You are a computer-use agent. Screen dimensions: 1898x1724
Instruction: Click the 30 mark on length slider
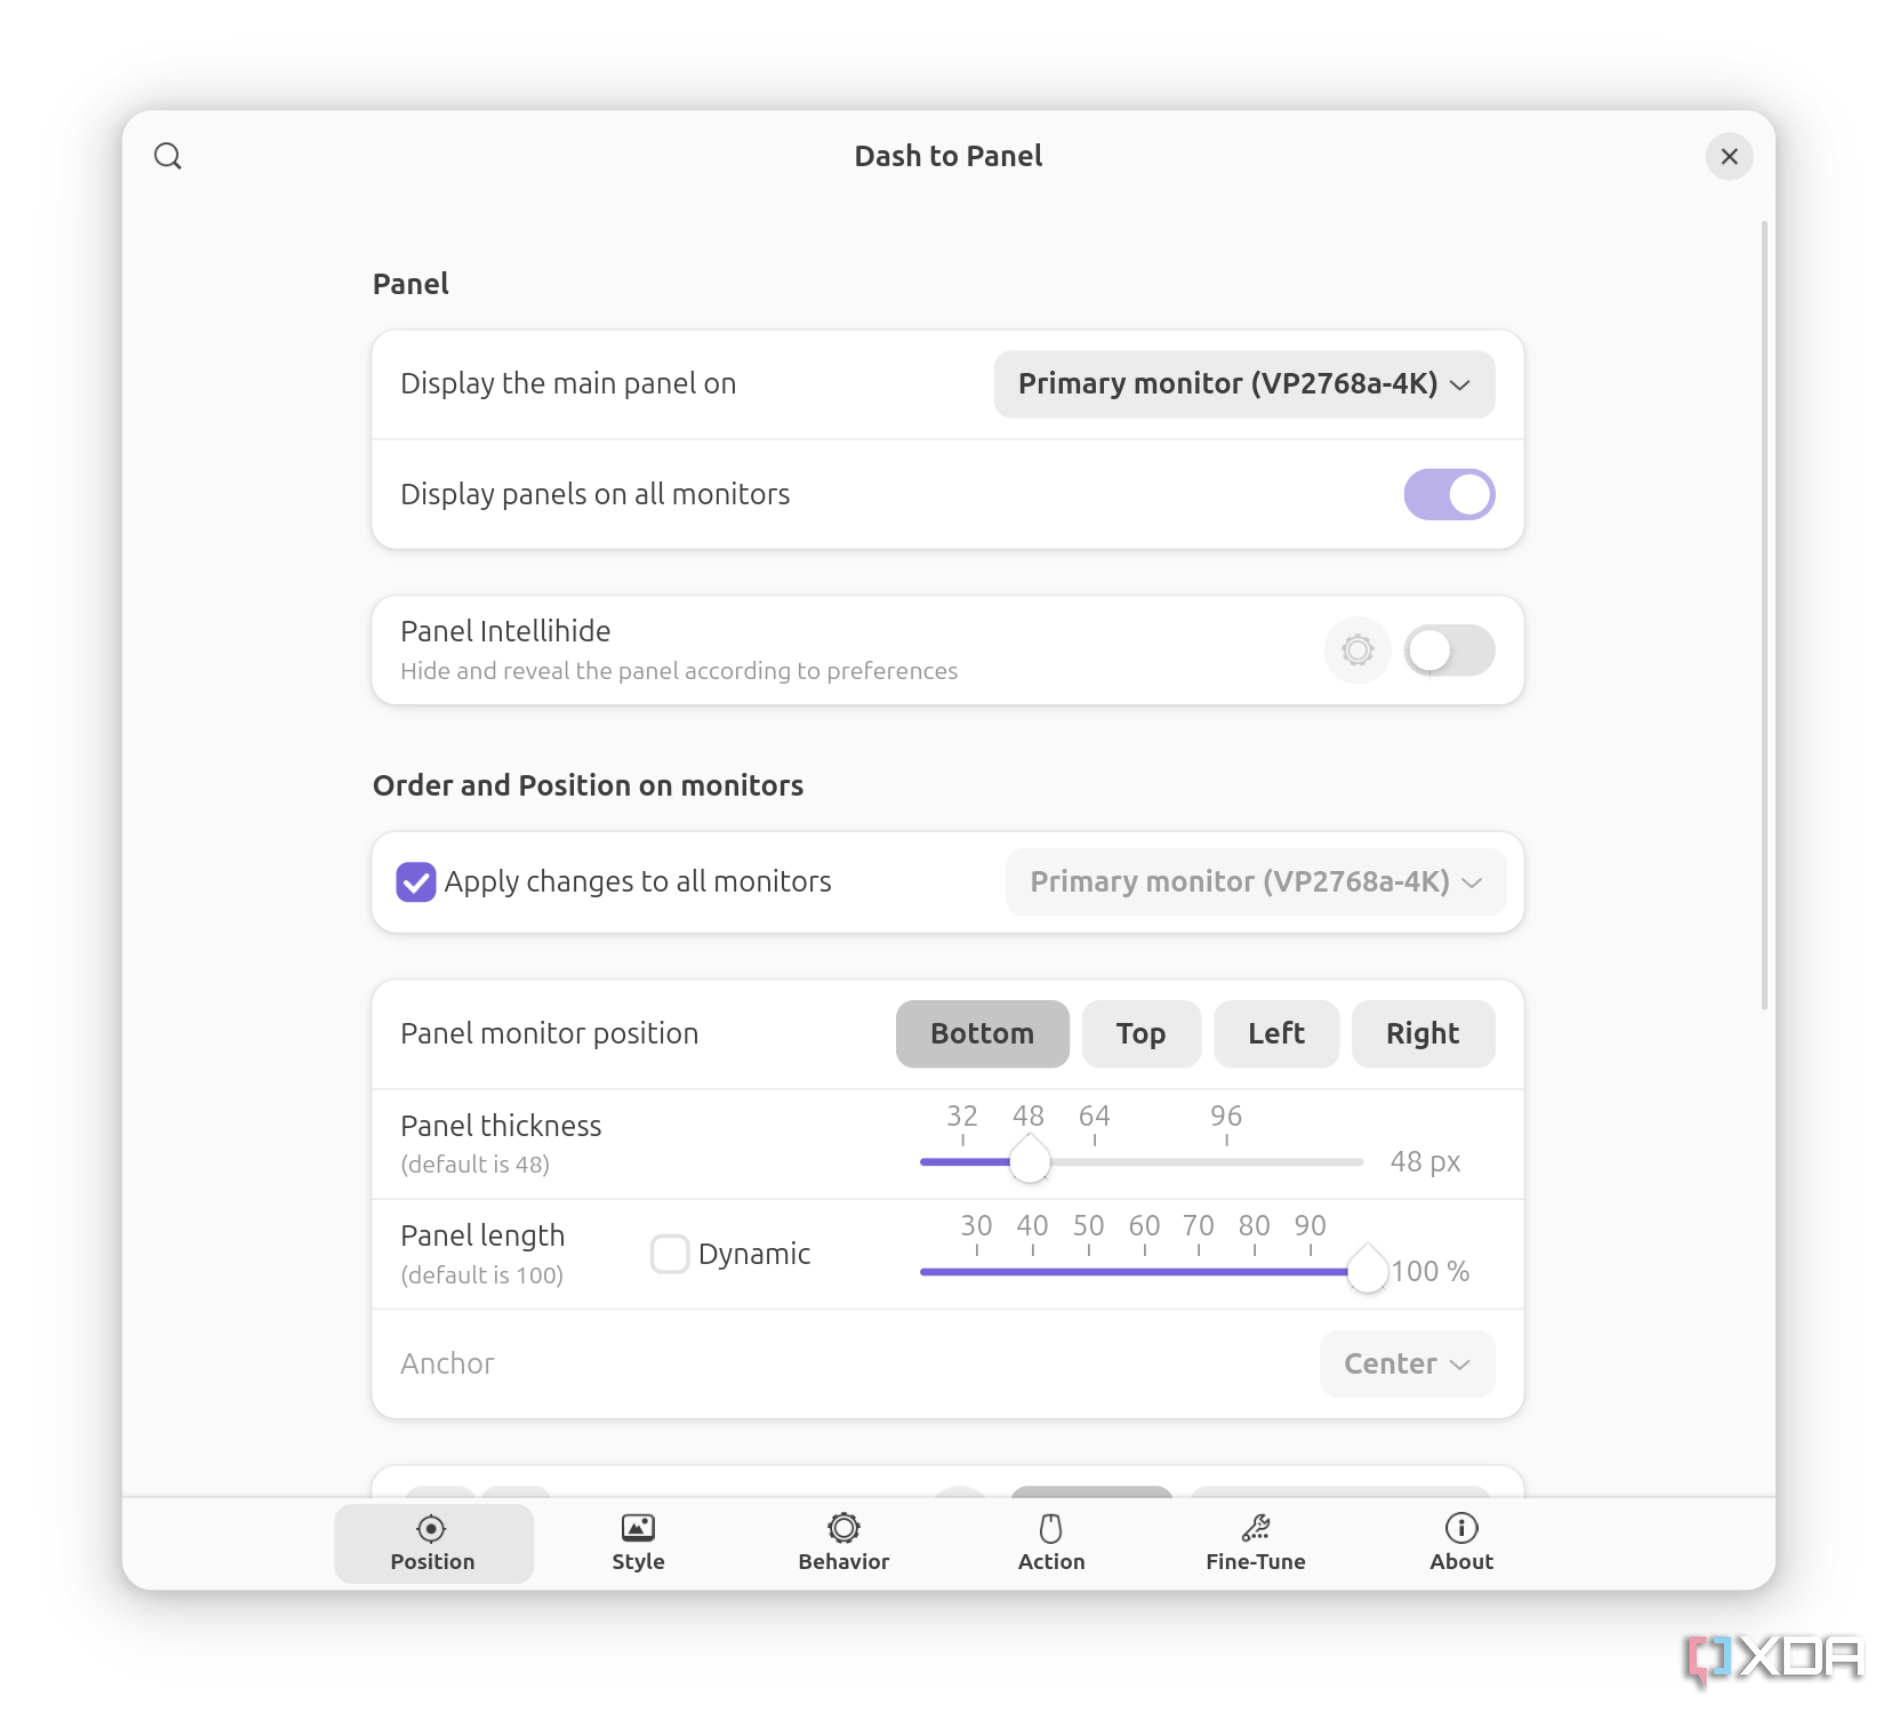click(x=975, y=1226)
